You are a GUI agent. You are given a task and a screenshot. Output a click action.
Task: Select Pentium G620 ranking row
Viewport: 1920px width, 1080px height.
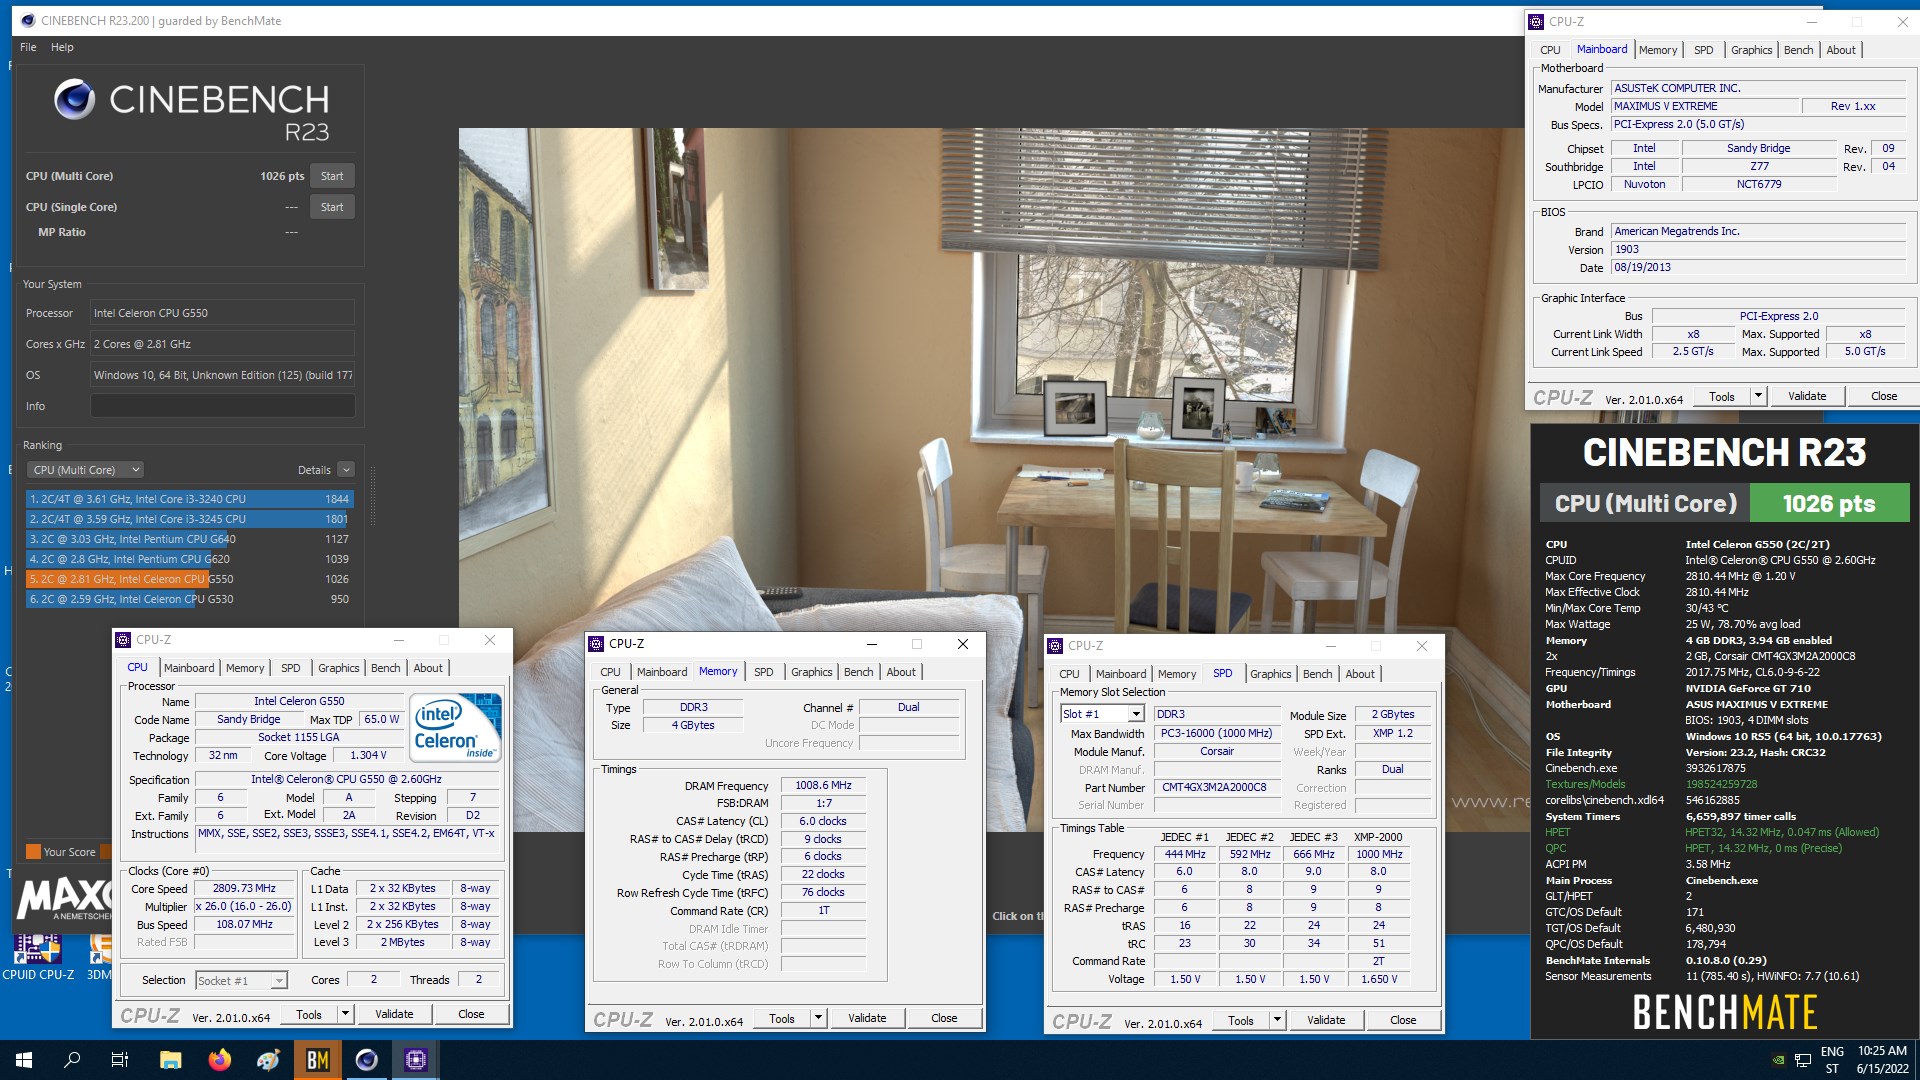click(x=189, y=559)
